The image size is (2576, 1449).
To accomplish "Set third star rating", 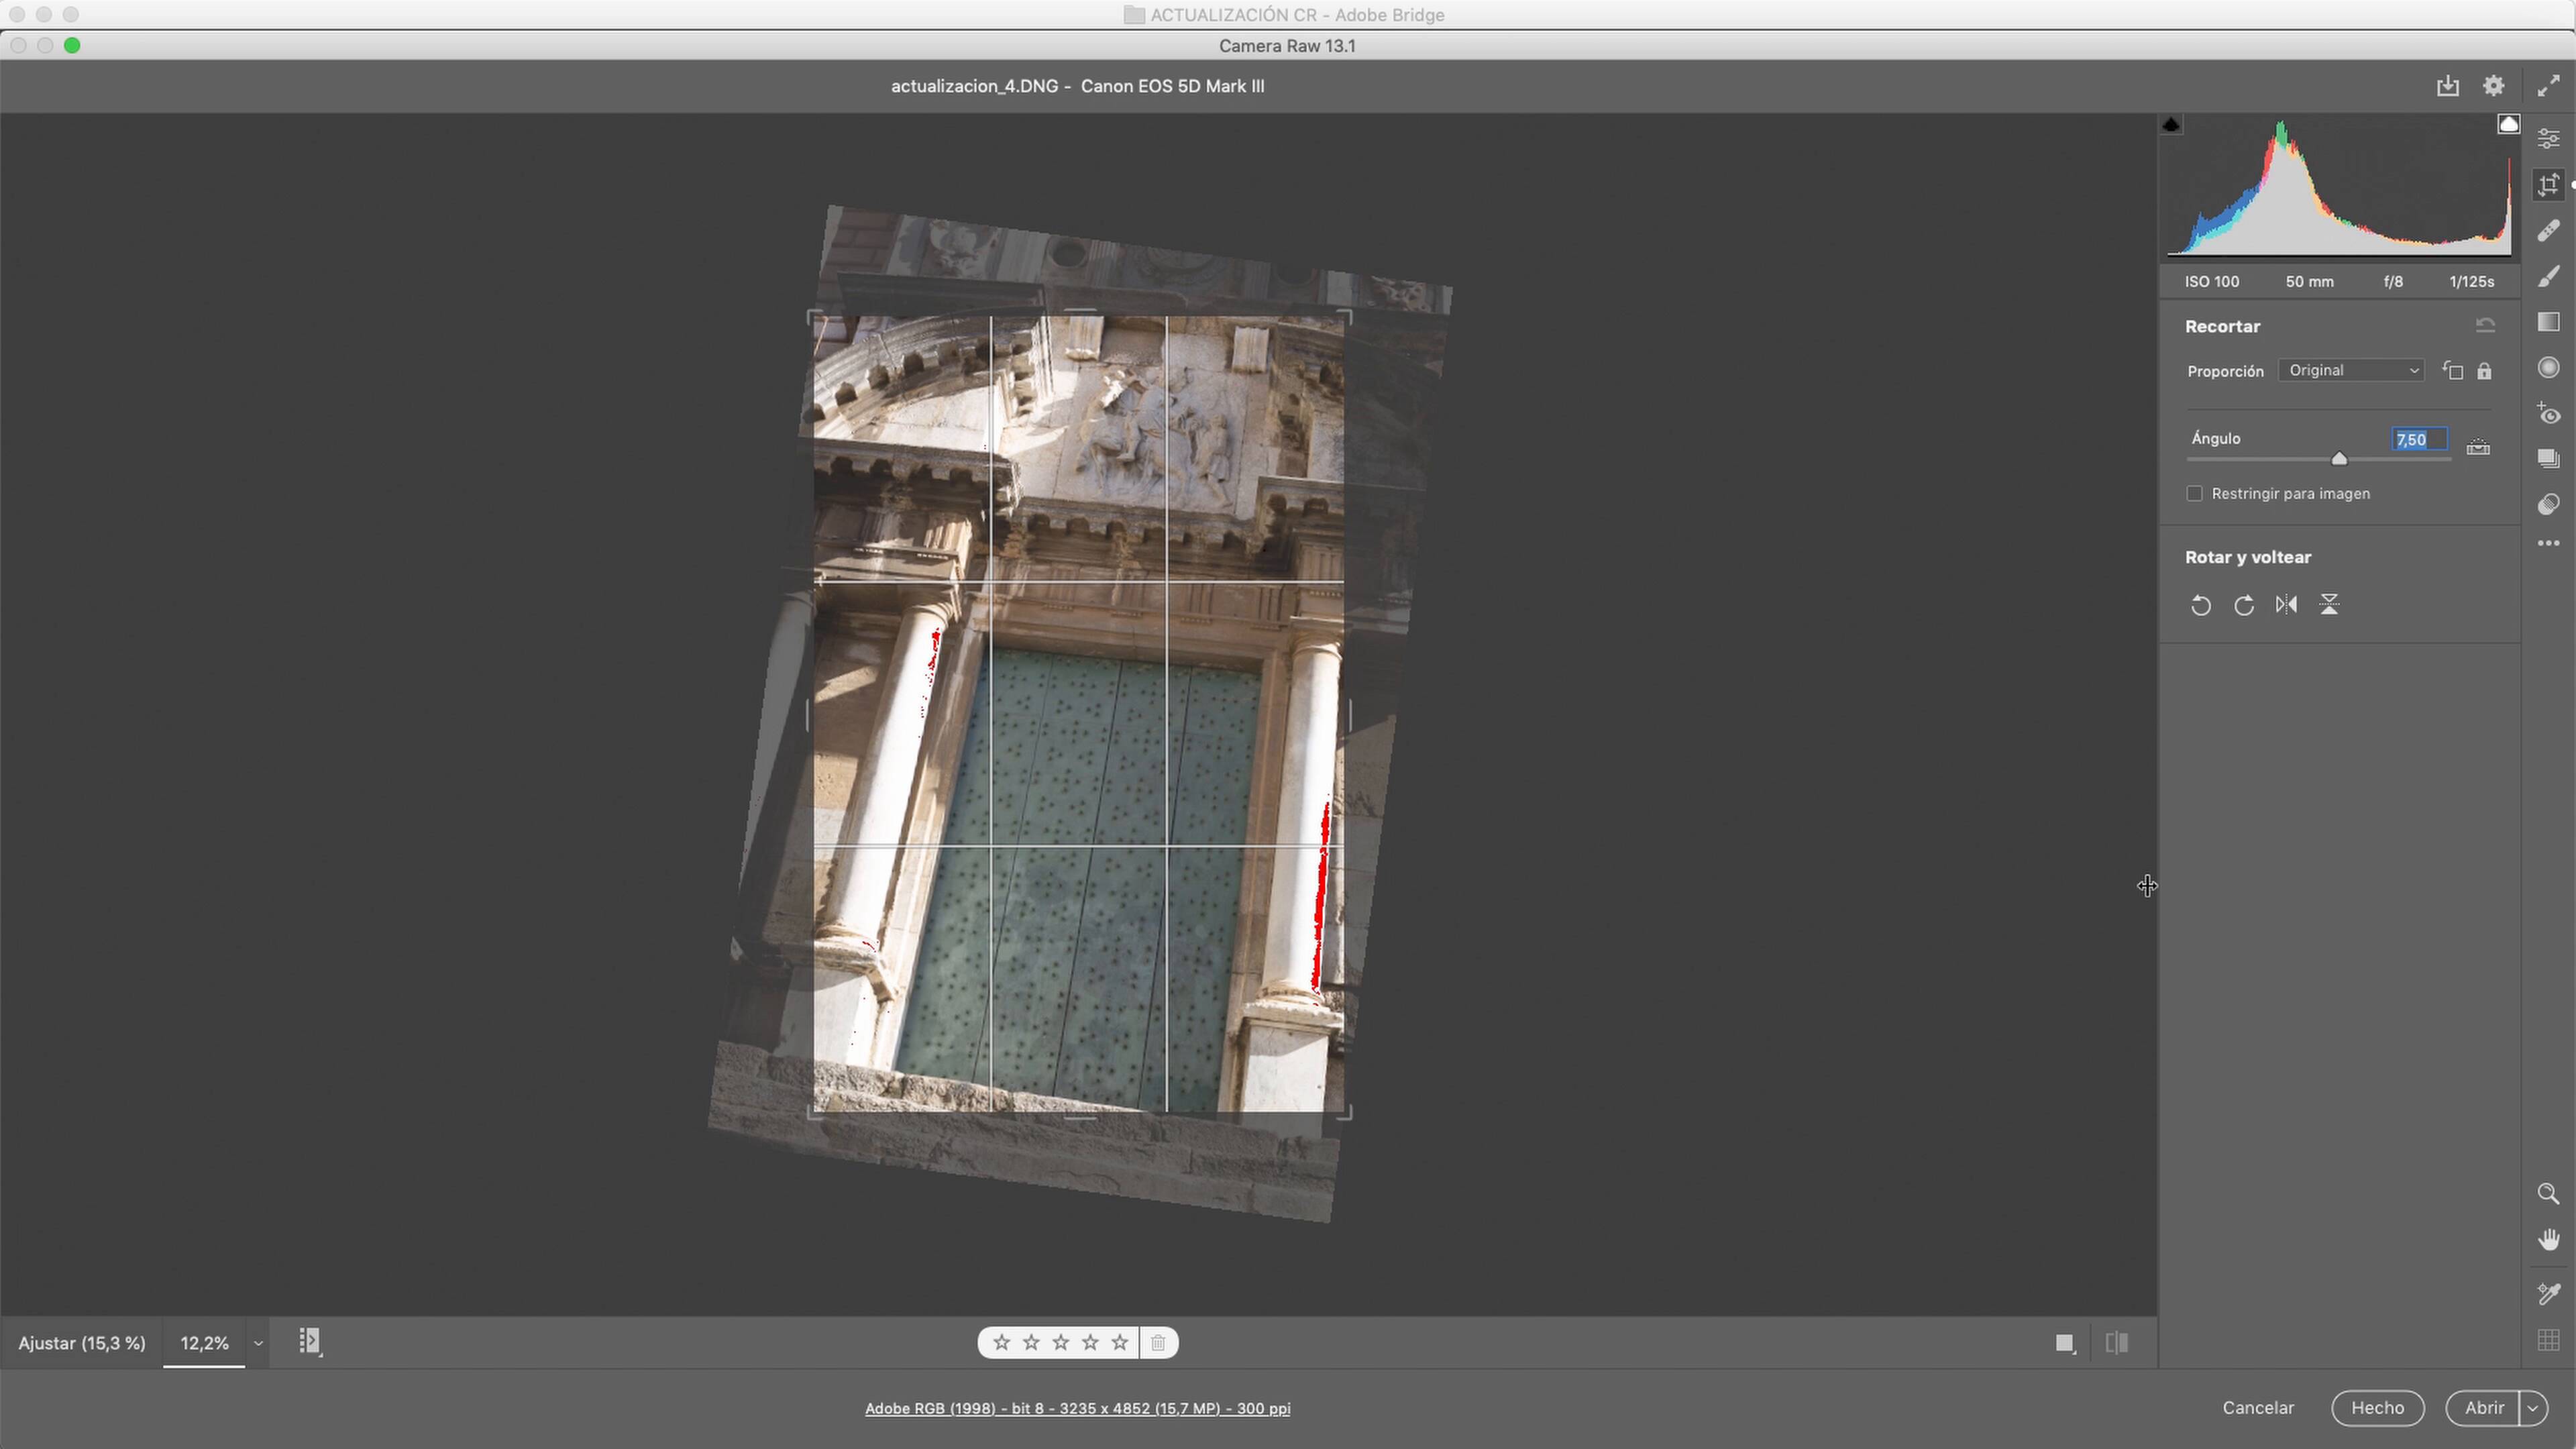I will 1061,1342.
